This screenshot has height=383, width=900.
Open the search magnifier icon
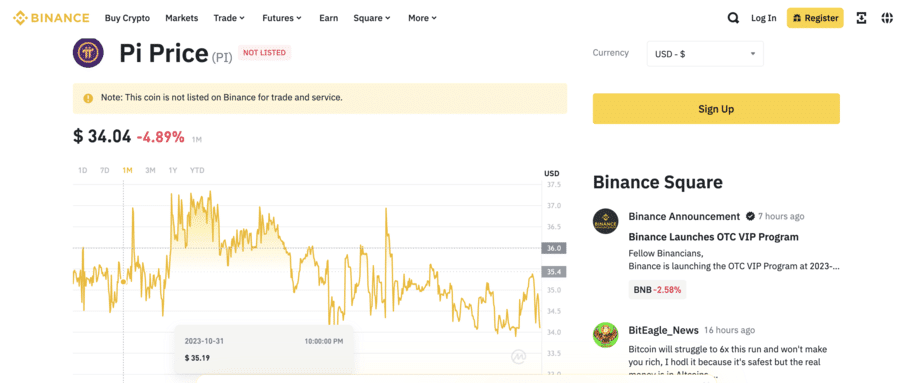733,18
